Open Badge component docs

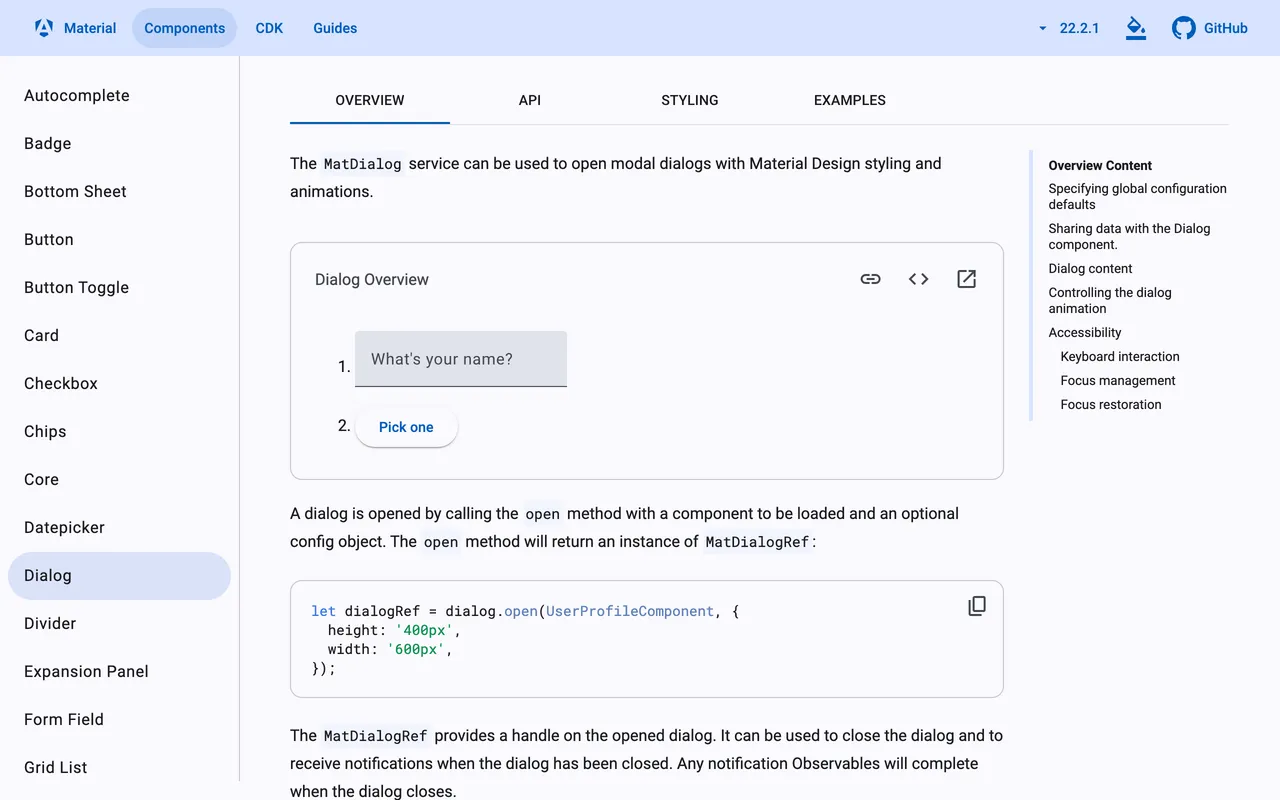tap(119, 144)
